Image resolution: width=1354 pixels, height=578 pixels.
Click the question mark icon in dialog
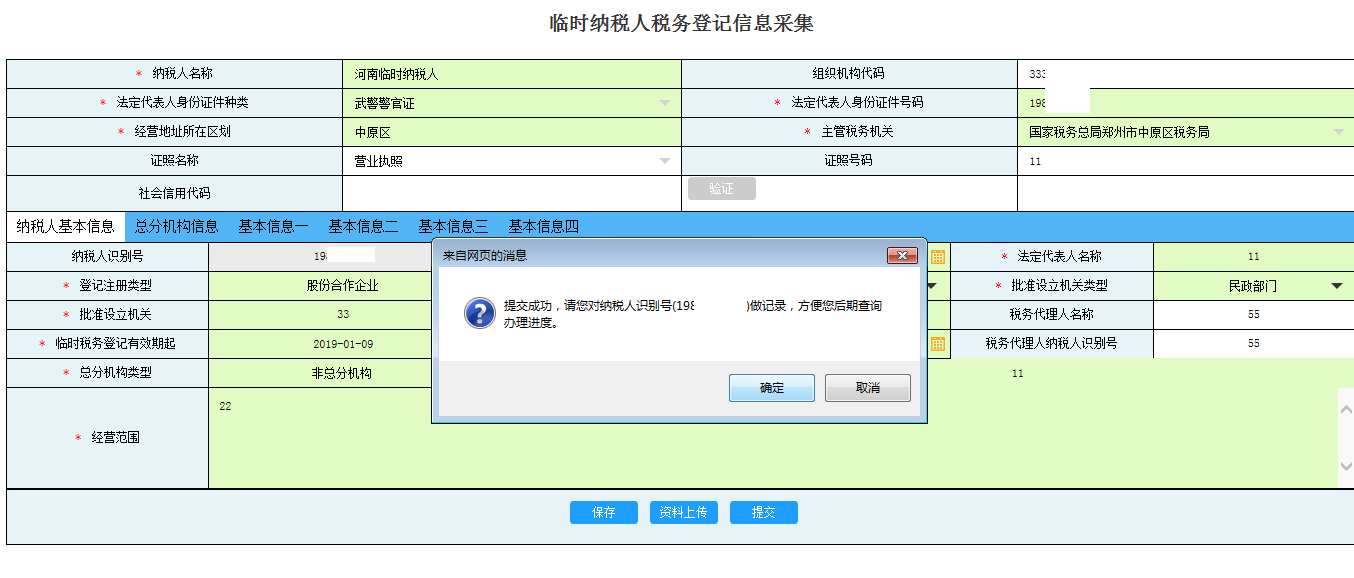(x=479, y=313)
